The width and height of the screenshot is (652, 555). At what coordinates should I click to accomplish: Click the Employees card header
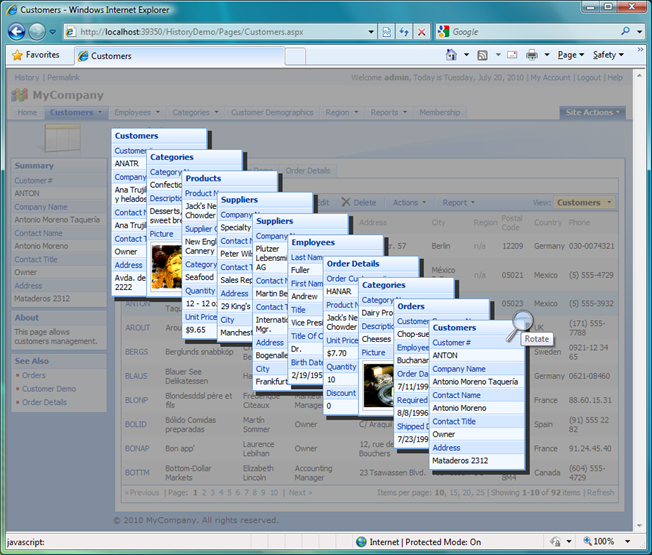coord(336,242)
